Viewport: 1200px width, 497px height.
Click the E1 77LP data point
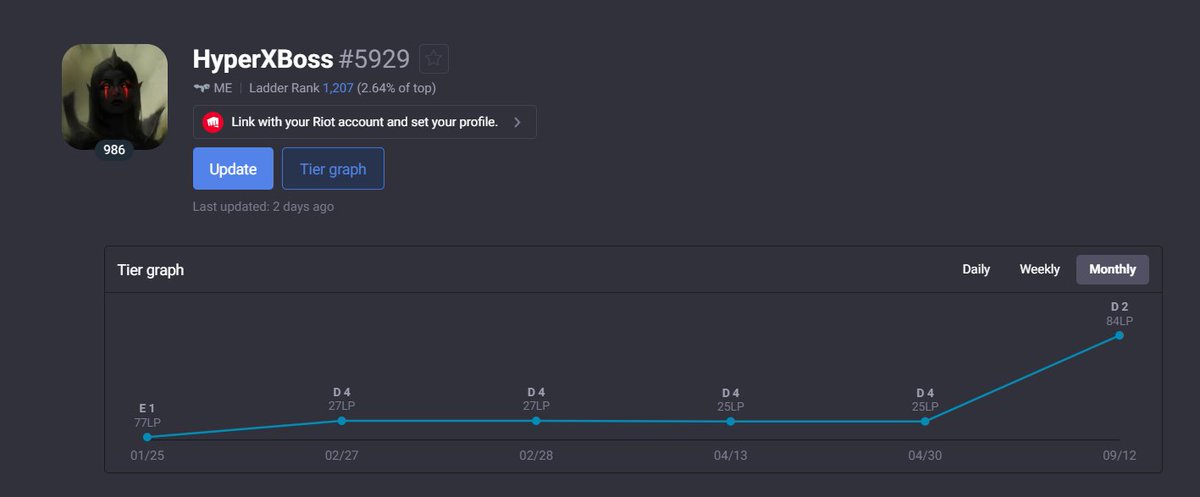(x=147, y=437)
